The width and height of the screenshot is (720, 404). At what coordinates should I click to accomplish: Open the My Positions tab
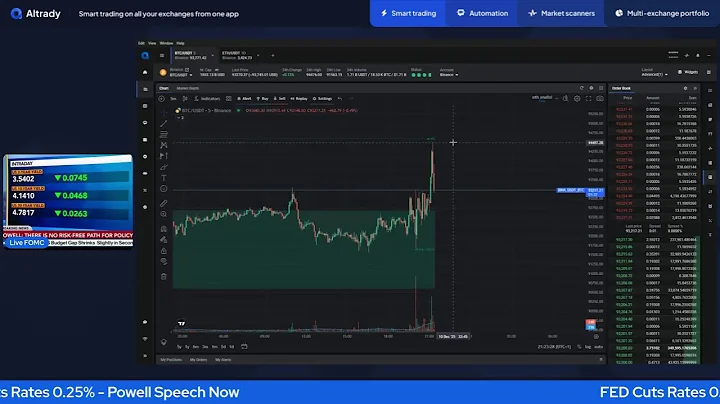click(x=171, y=360)
